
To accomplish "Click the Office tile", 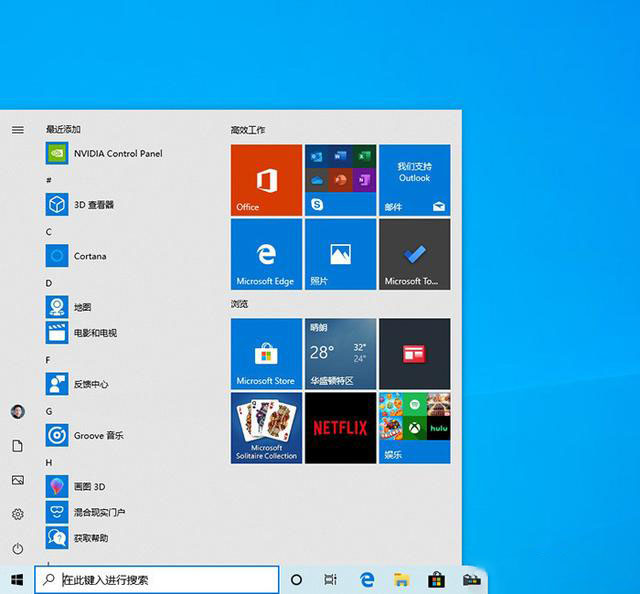I will click(x=267, y=180).
